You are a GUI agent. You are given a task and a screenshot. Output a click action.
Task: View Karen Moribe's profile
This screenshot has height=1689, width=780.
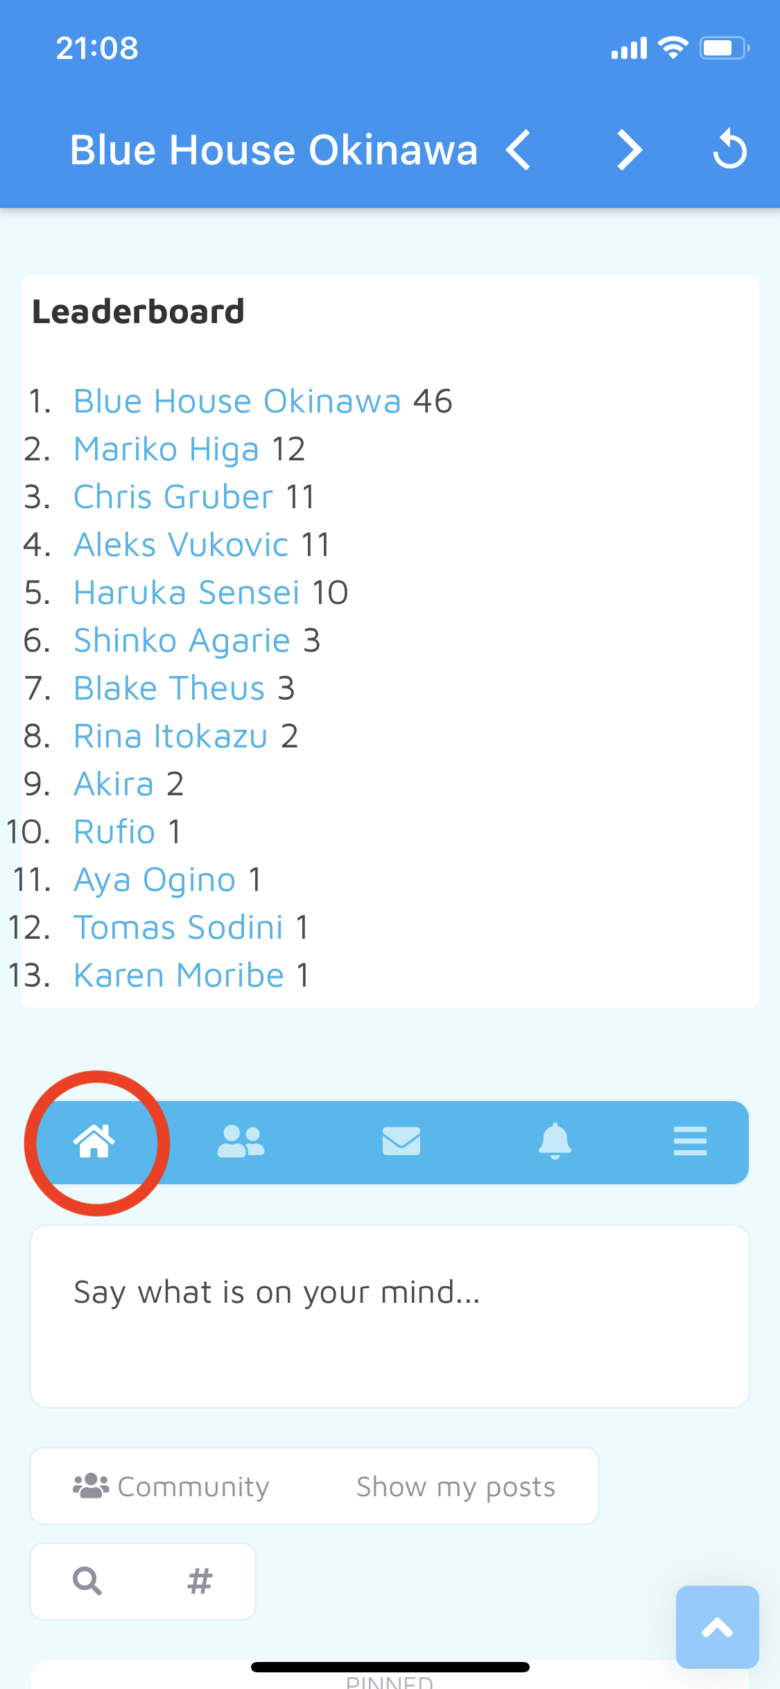(x=179, y=975)
